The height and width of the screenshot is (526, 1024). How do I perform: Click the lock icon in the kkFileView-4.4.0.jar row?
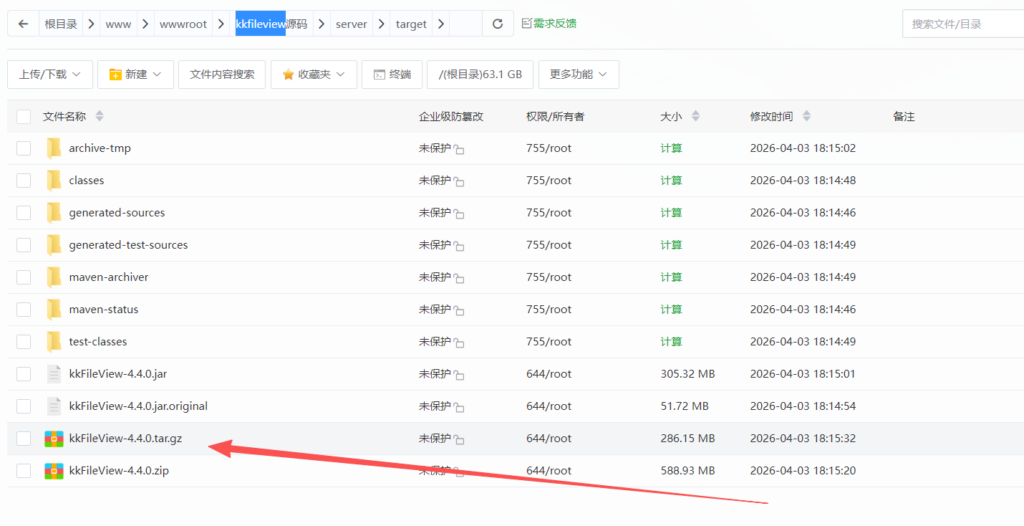click(x=459, y=375)
